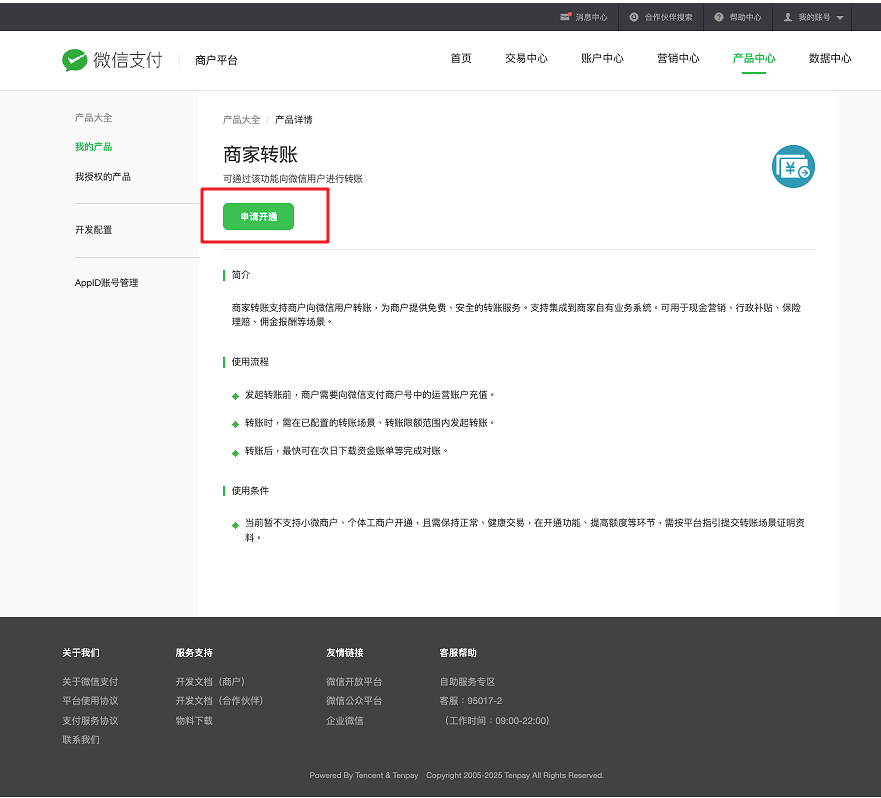Click the green 微信支付 logo

pos(74,60)
